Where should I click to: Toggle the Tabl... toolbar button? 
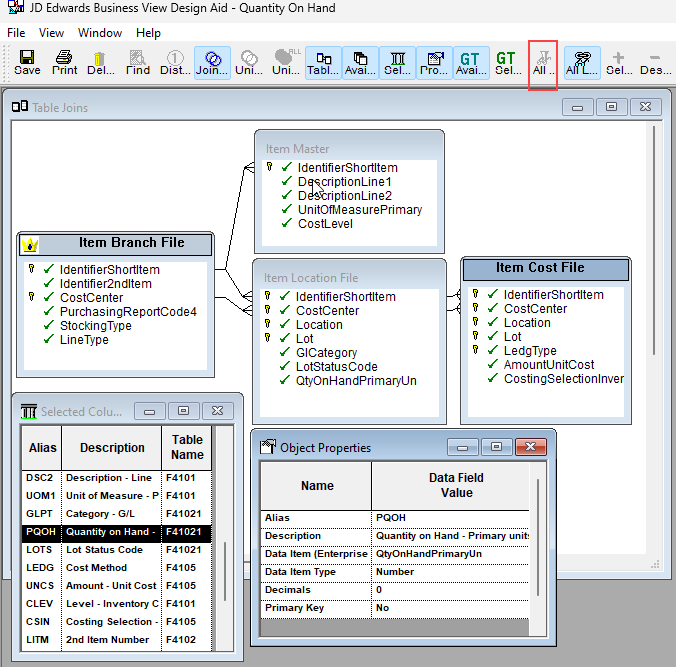click(x=323, y=63)
